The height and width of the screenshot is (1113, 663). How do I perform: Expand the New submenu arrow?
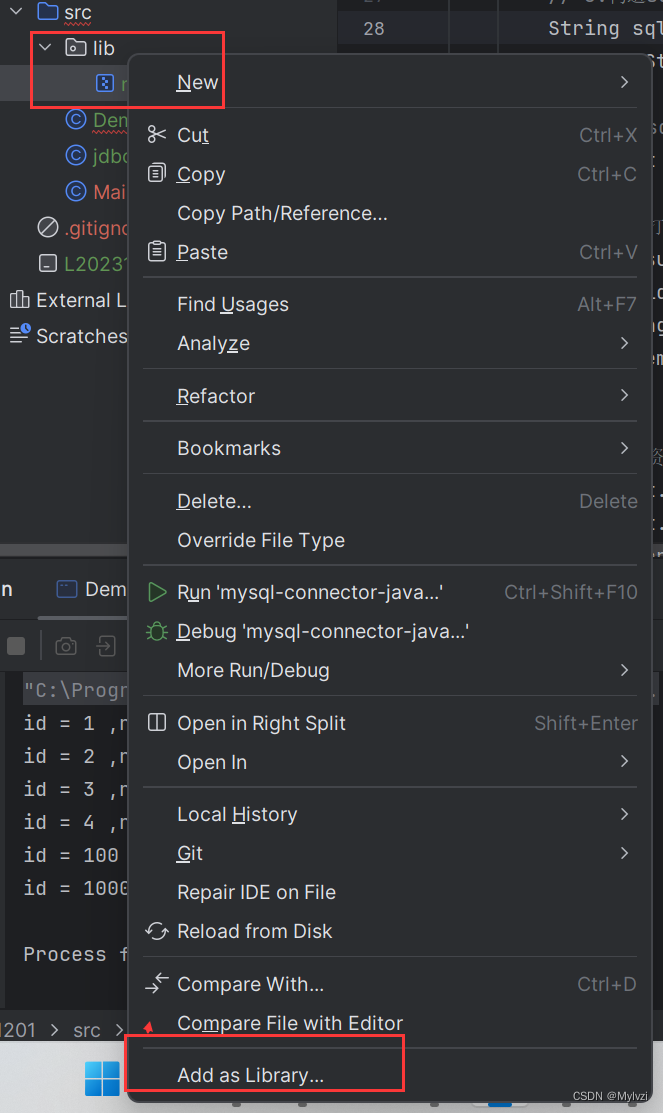pos(624,82)
